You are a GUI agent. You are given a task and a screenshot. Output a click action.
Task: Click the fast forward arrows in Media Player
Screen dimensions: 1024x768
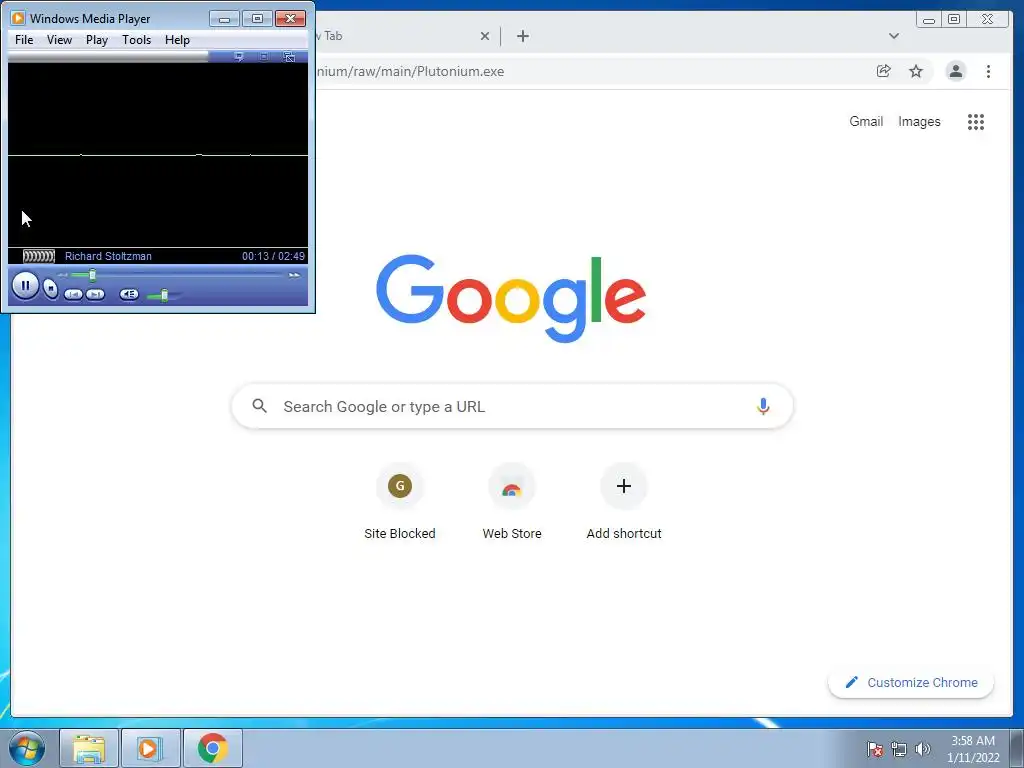tap(294, 275)
